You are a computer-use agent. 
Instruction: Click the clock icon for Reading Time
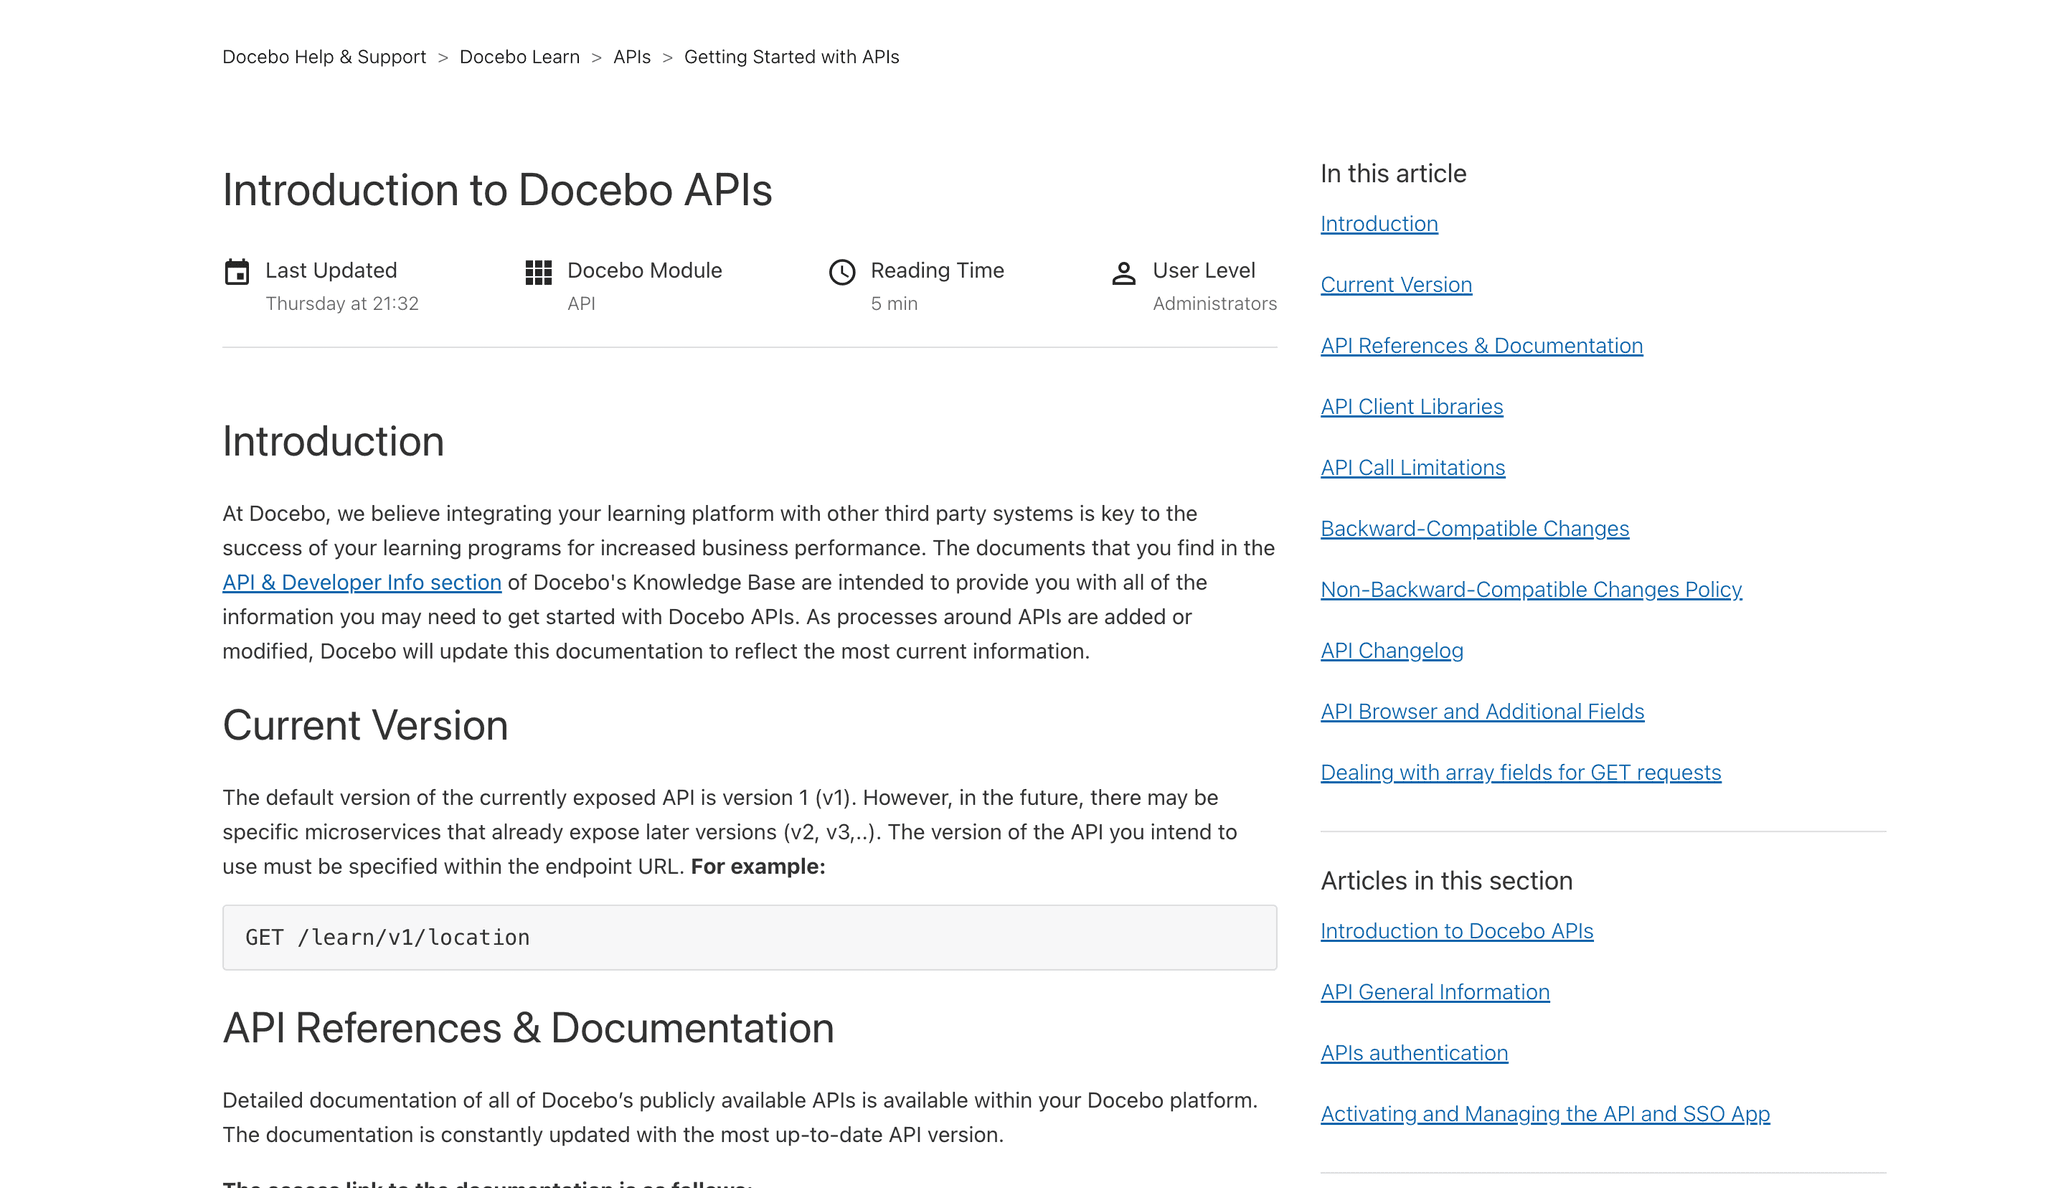842,271
